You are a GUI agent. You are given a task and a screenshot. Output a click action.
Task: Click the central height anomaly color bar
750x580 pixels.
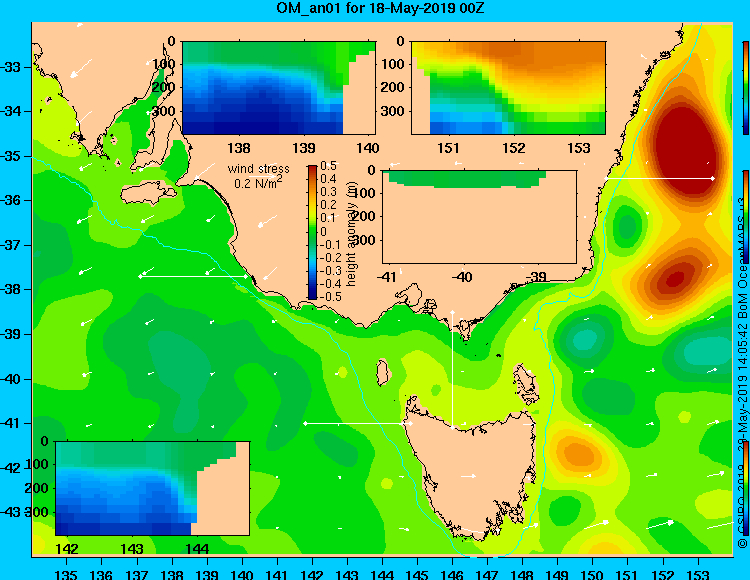pos(312,232)
